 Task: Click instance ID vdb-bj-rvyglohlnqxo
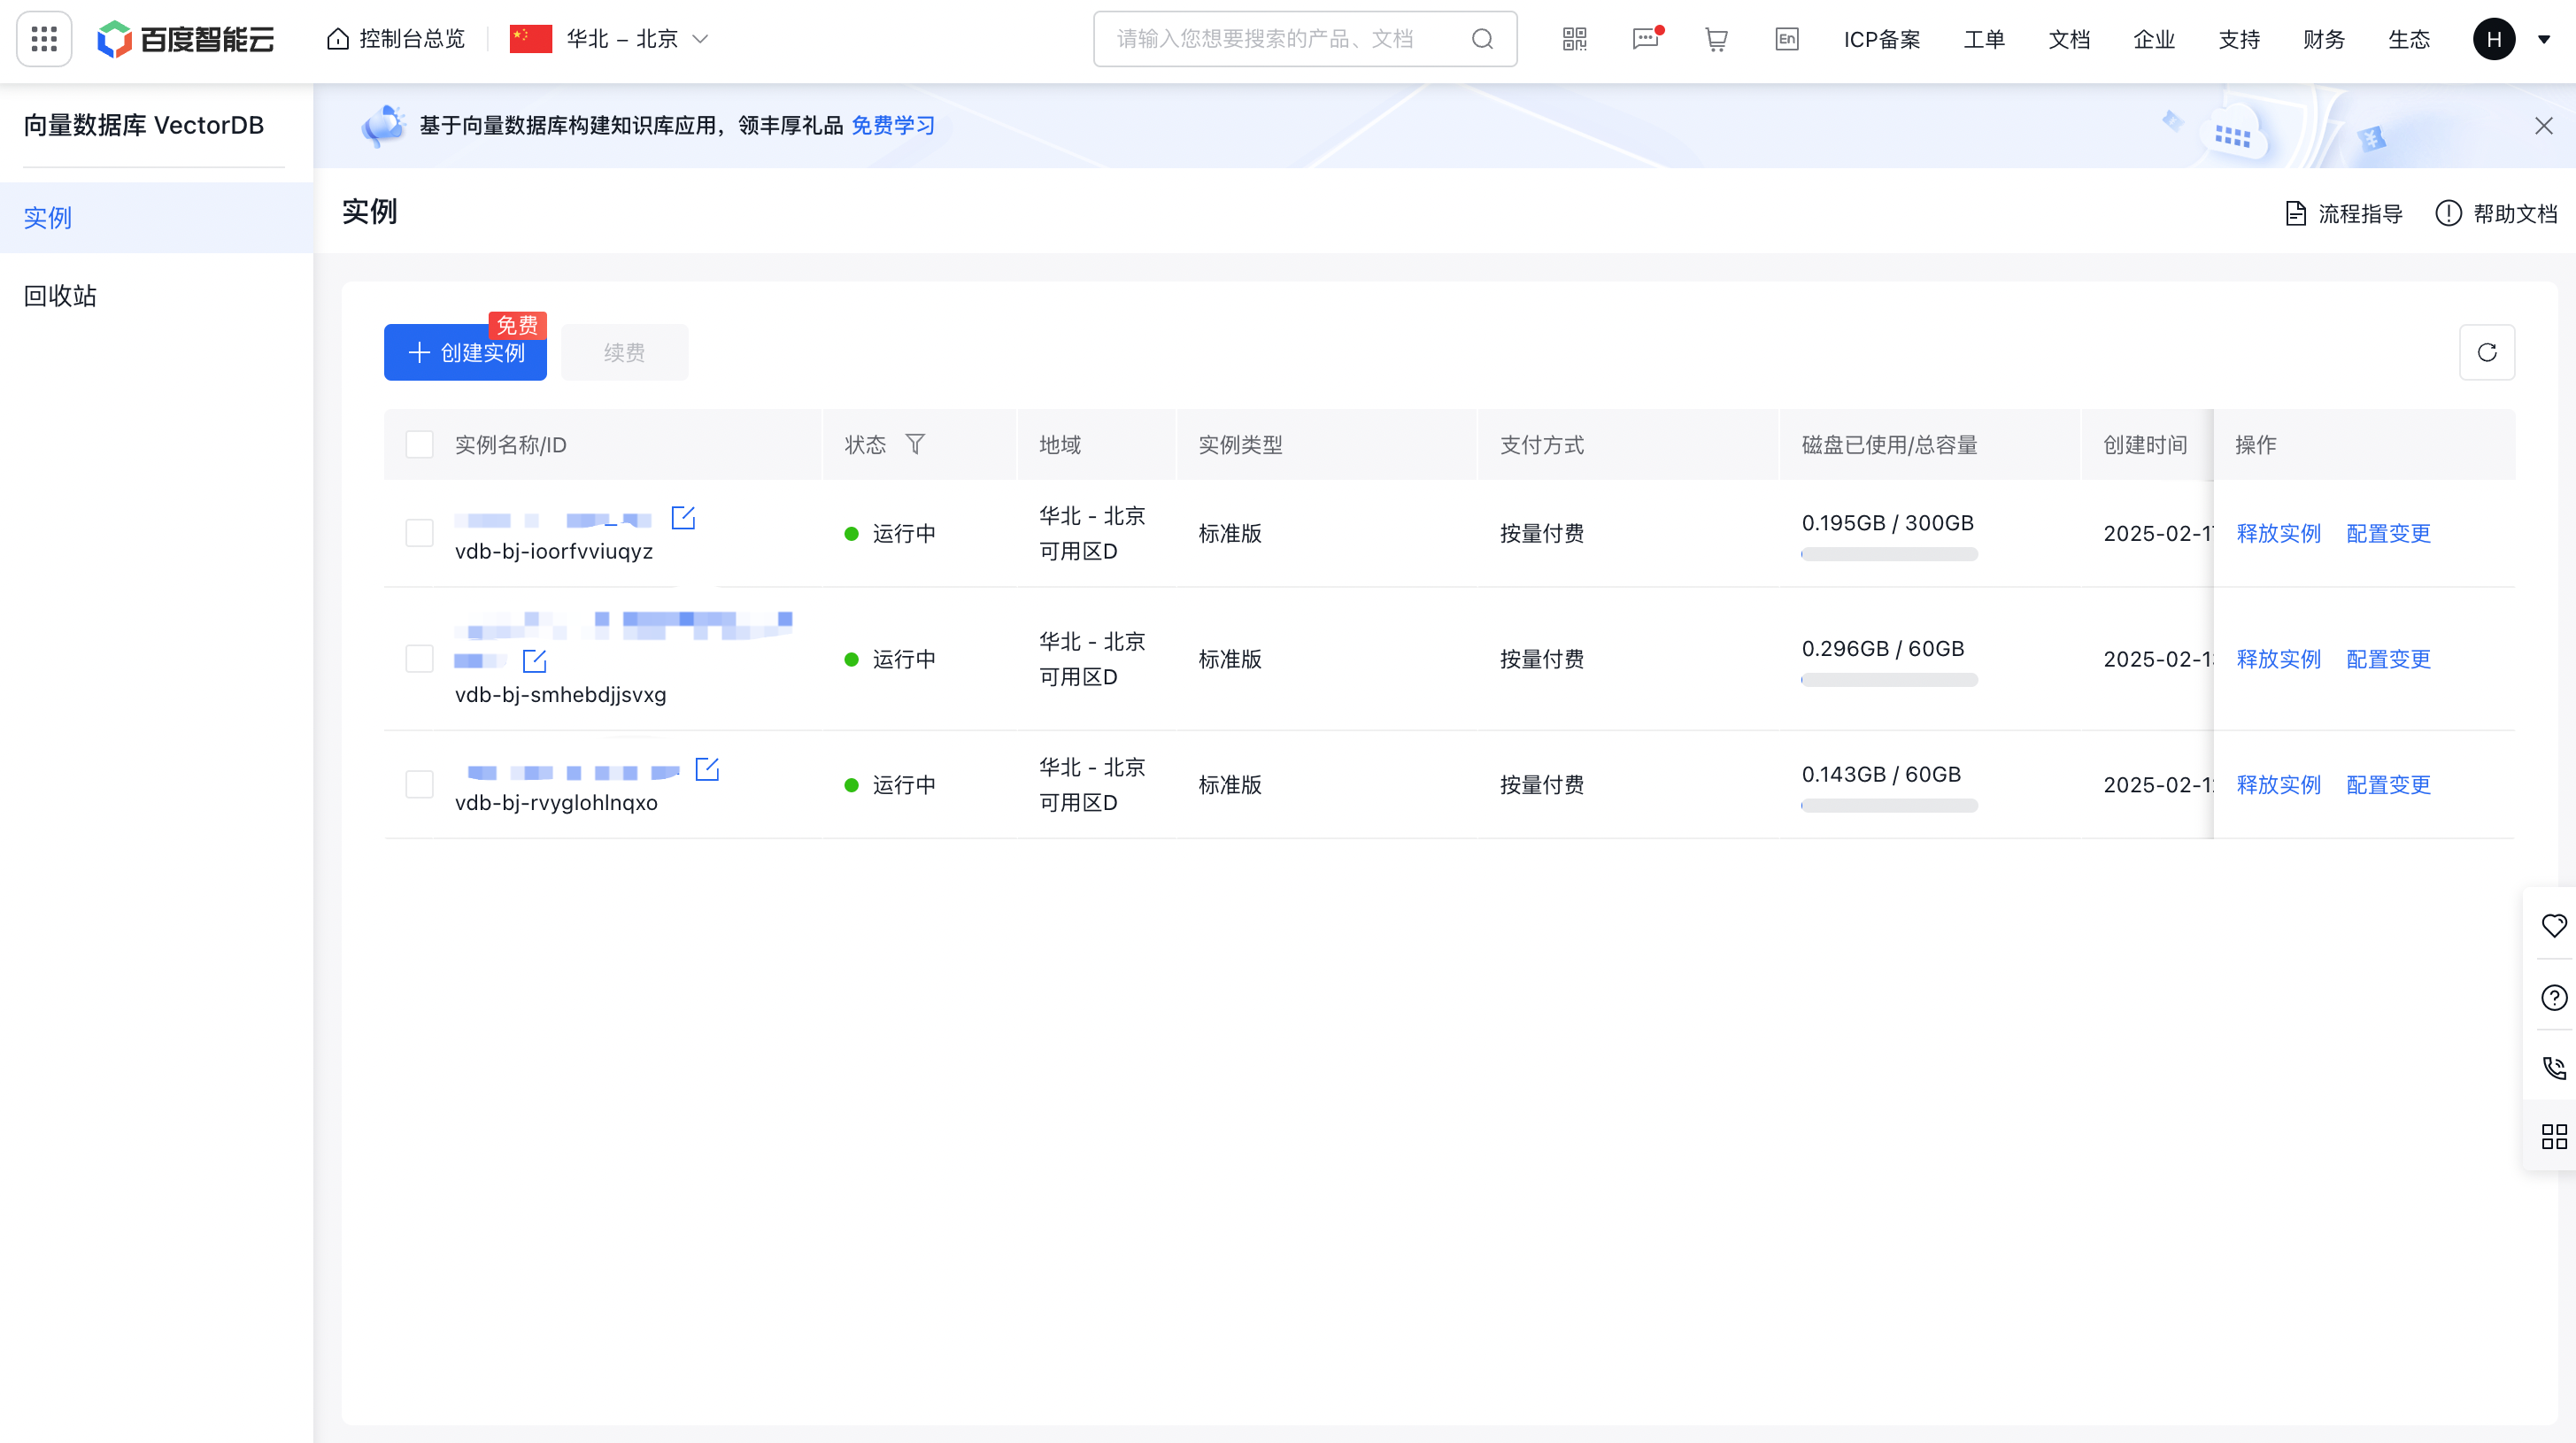point(556,802)
